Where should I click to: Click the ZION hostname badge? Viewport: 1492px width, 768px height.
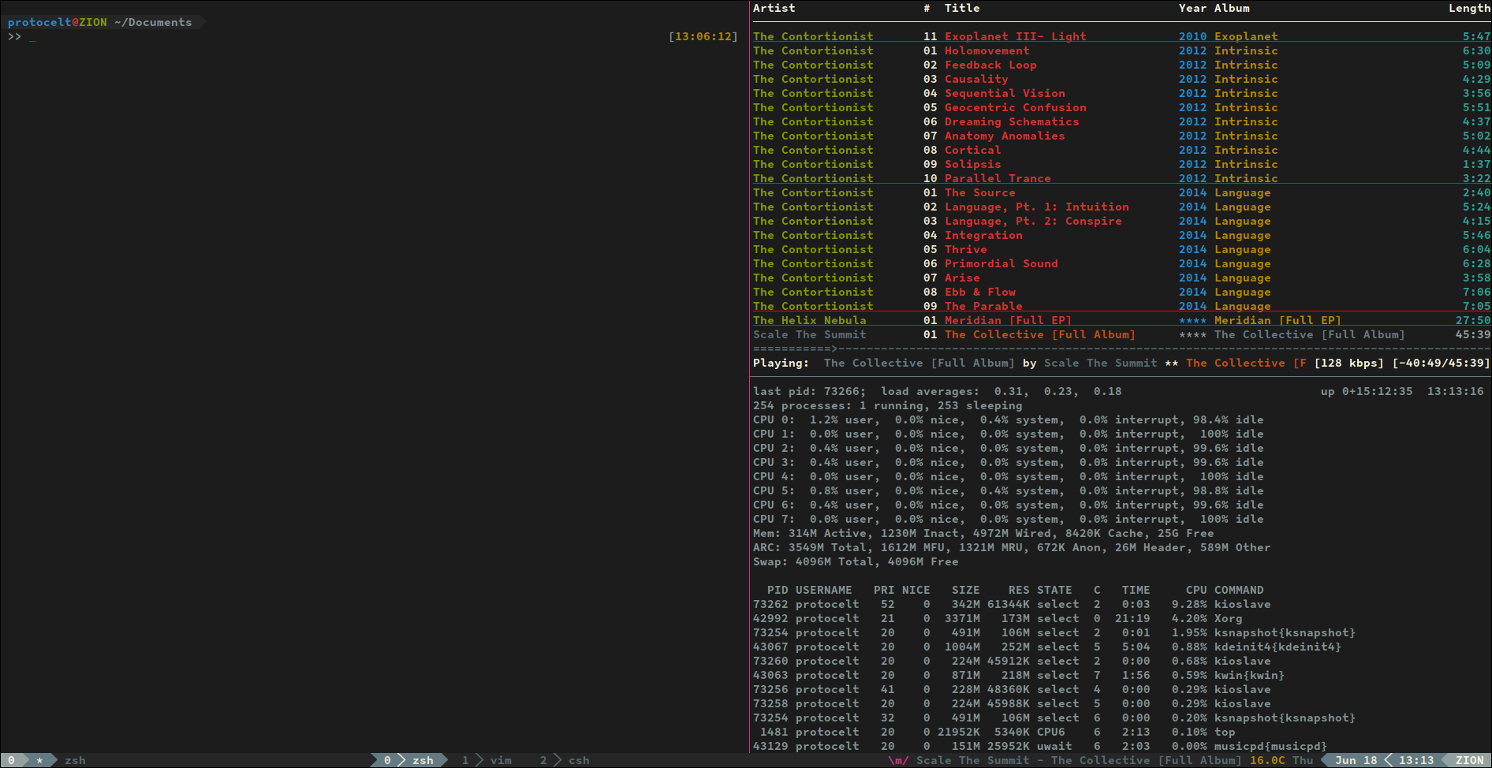point(1469,760)
